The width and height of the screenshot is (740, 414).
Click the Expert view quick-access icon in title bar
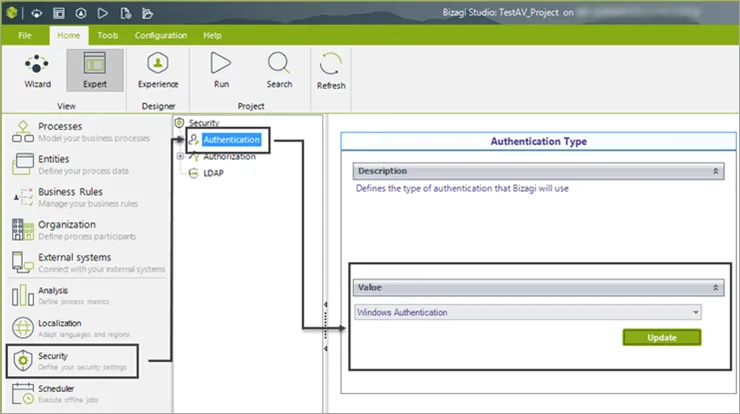pyautogui.click(x=59, y=13)
